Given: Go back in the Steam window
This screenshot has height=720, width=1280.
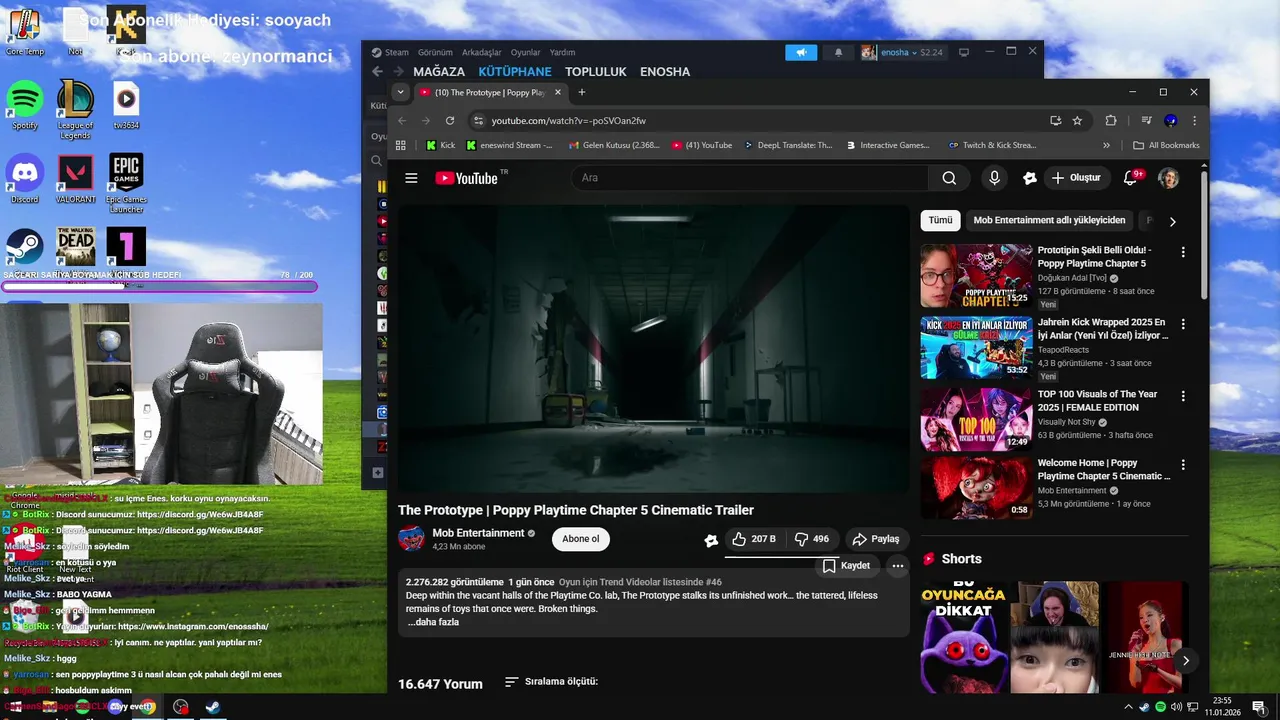Looking at the screenshot, I should click(x=377, y=72).
